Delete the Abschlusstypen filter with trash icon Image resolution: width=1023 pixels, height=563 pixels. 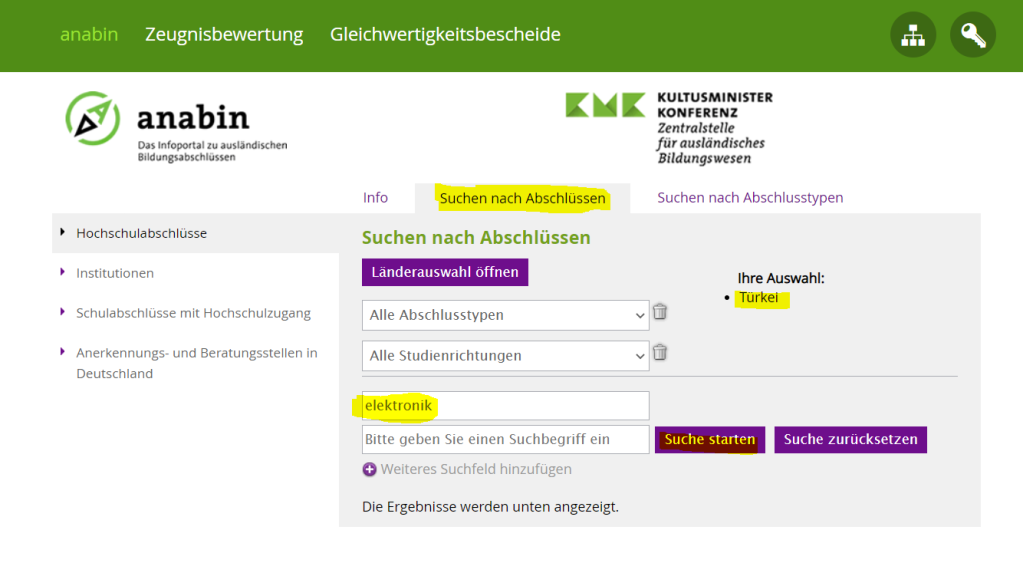(x=660, y=312)
